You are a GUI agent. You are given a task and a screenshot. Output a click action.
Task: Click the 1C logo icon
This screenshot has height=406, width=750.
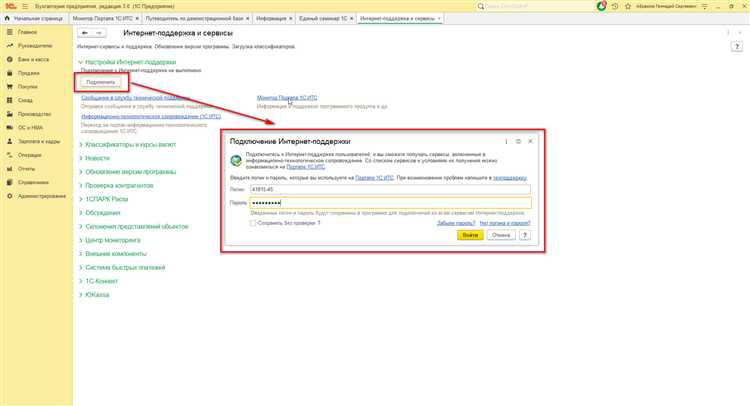(11, 6)
